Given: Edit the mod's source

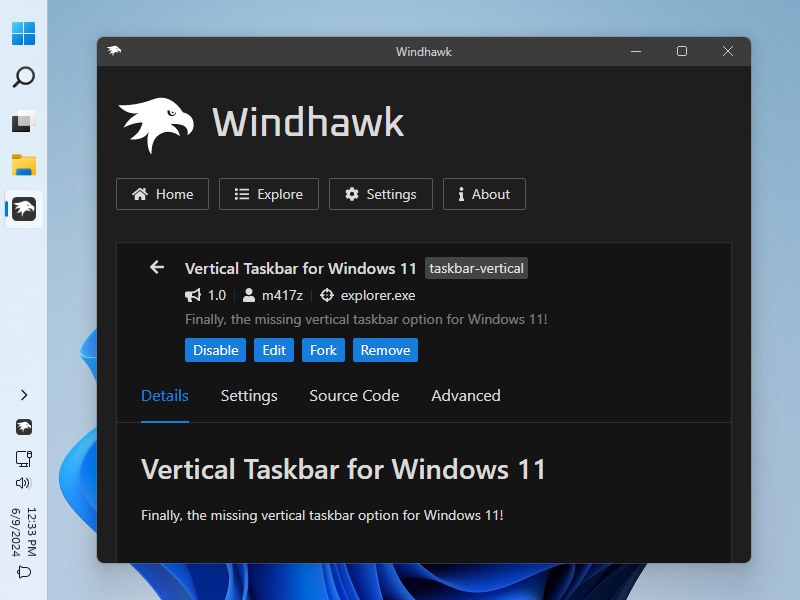Looking at the screenshot, I should [x=273, y=350].
